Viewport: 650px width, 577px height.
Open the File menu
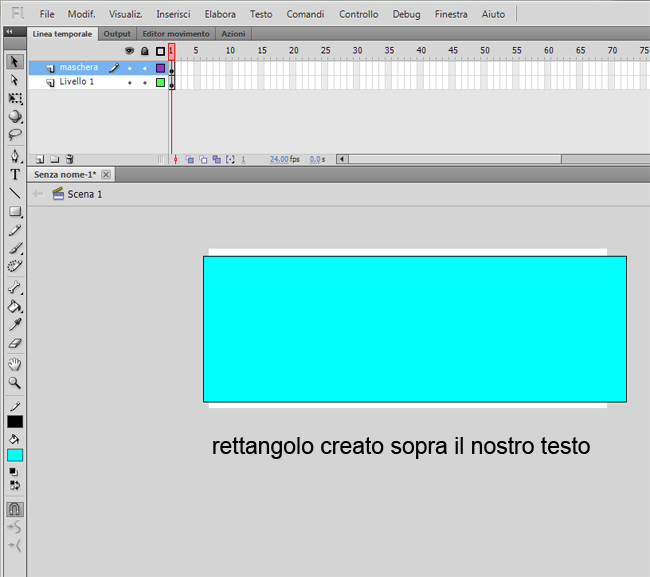pyautogui.click(x=47, y=14)
